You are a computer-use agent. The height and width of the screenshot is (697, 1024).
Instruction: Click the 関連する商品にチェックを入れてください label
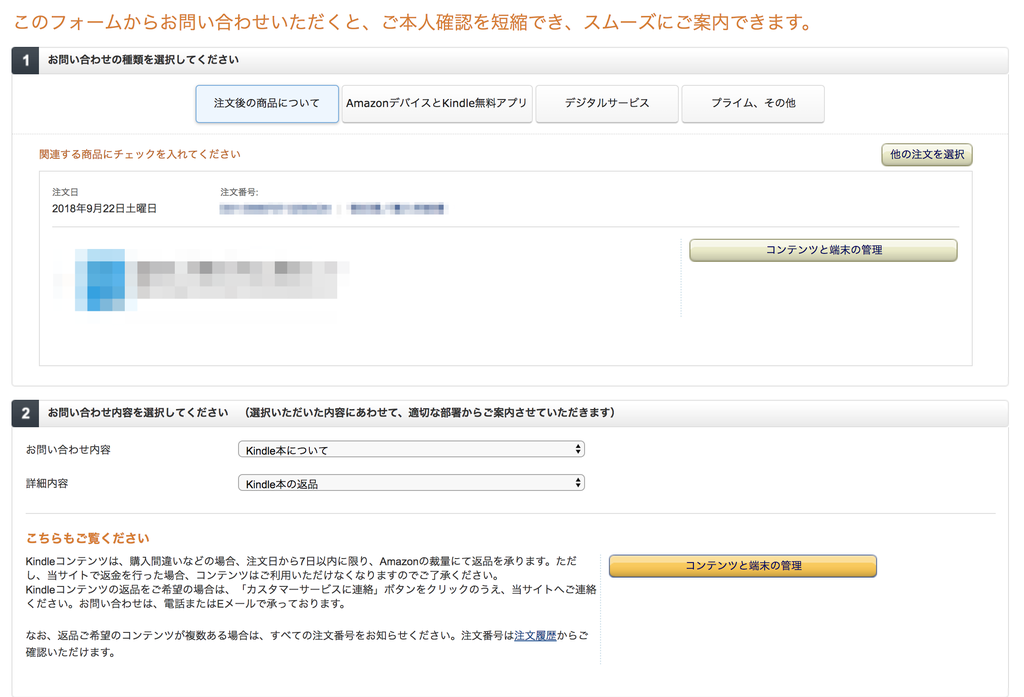pos(140,155)
